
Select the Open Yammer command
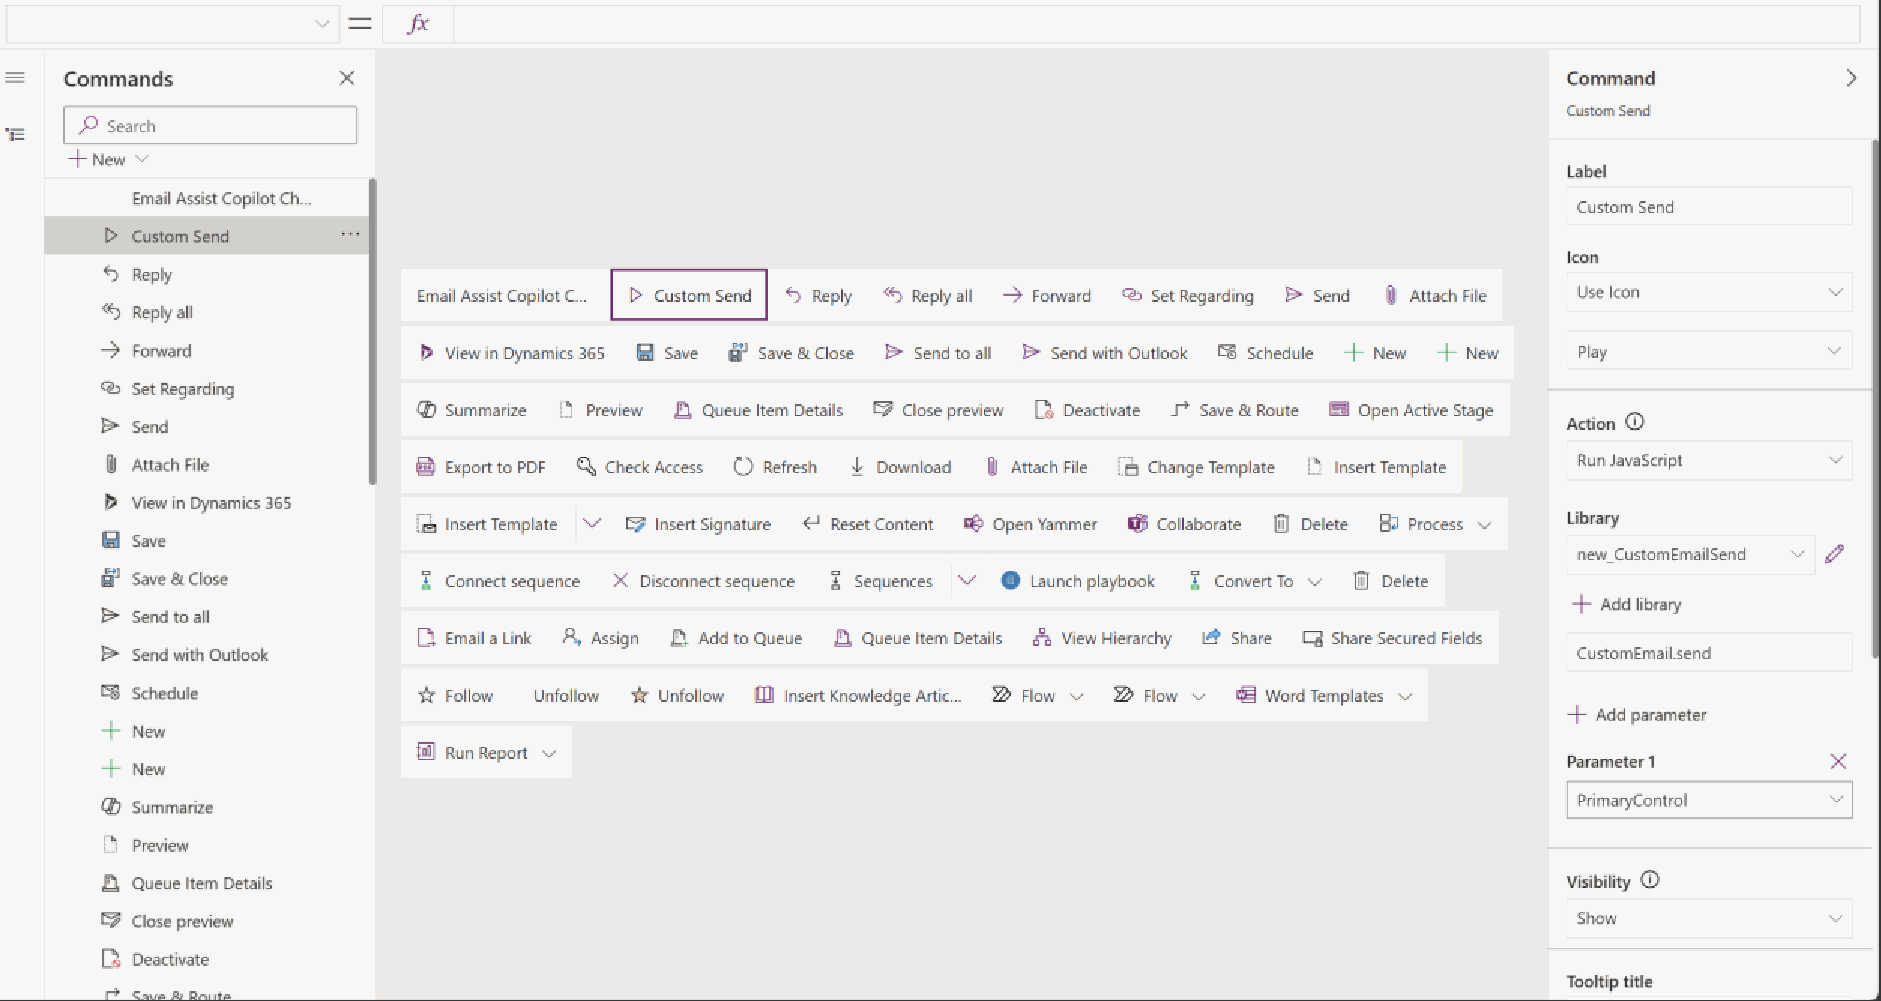click(1030, 524)
